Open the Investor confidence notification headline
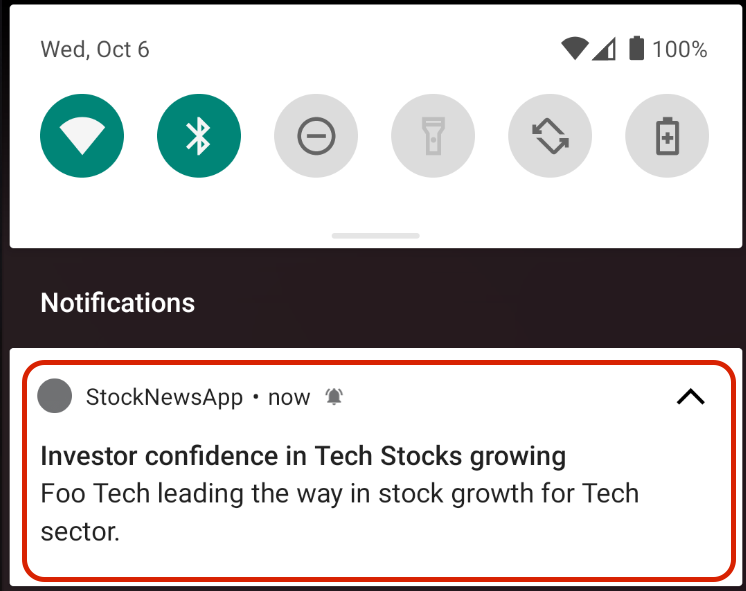Viewport: 746px width, 591px height. click(303, 457)
